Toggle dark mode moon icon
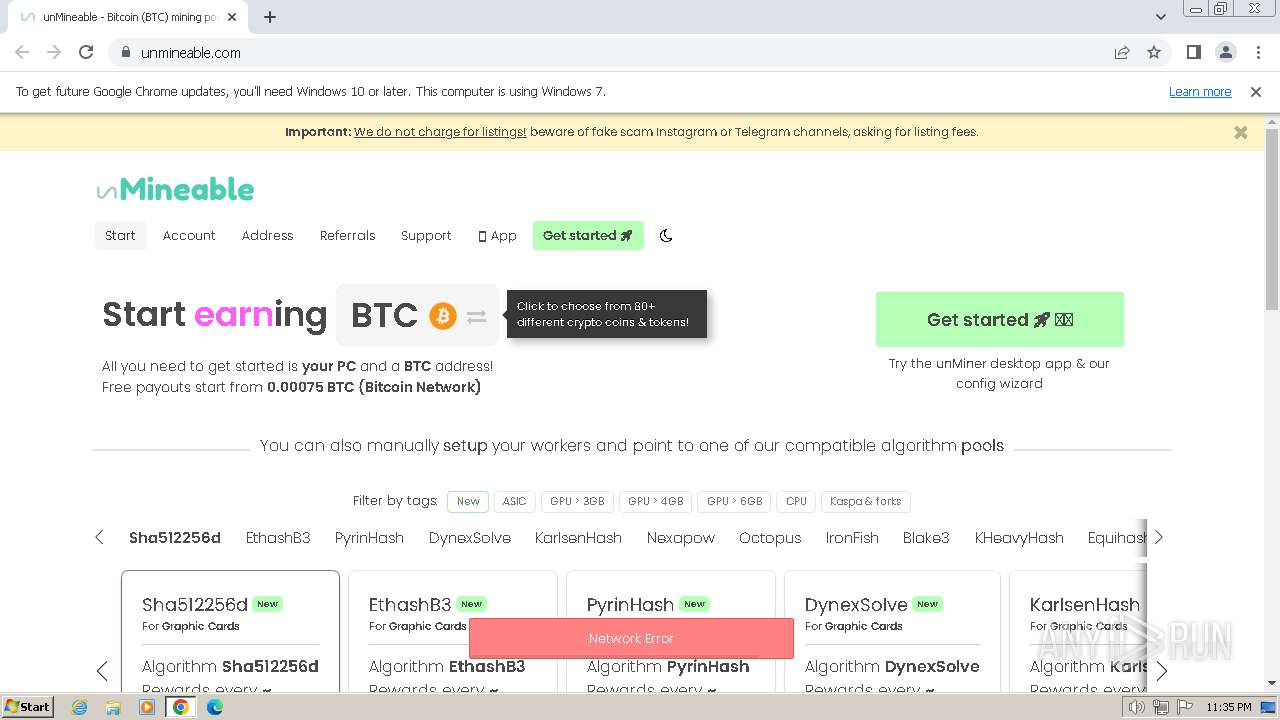This screenshot has width=1280, height=720. click(x=666, y=236)
